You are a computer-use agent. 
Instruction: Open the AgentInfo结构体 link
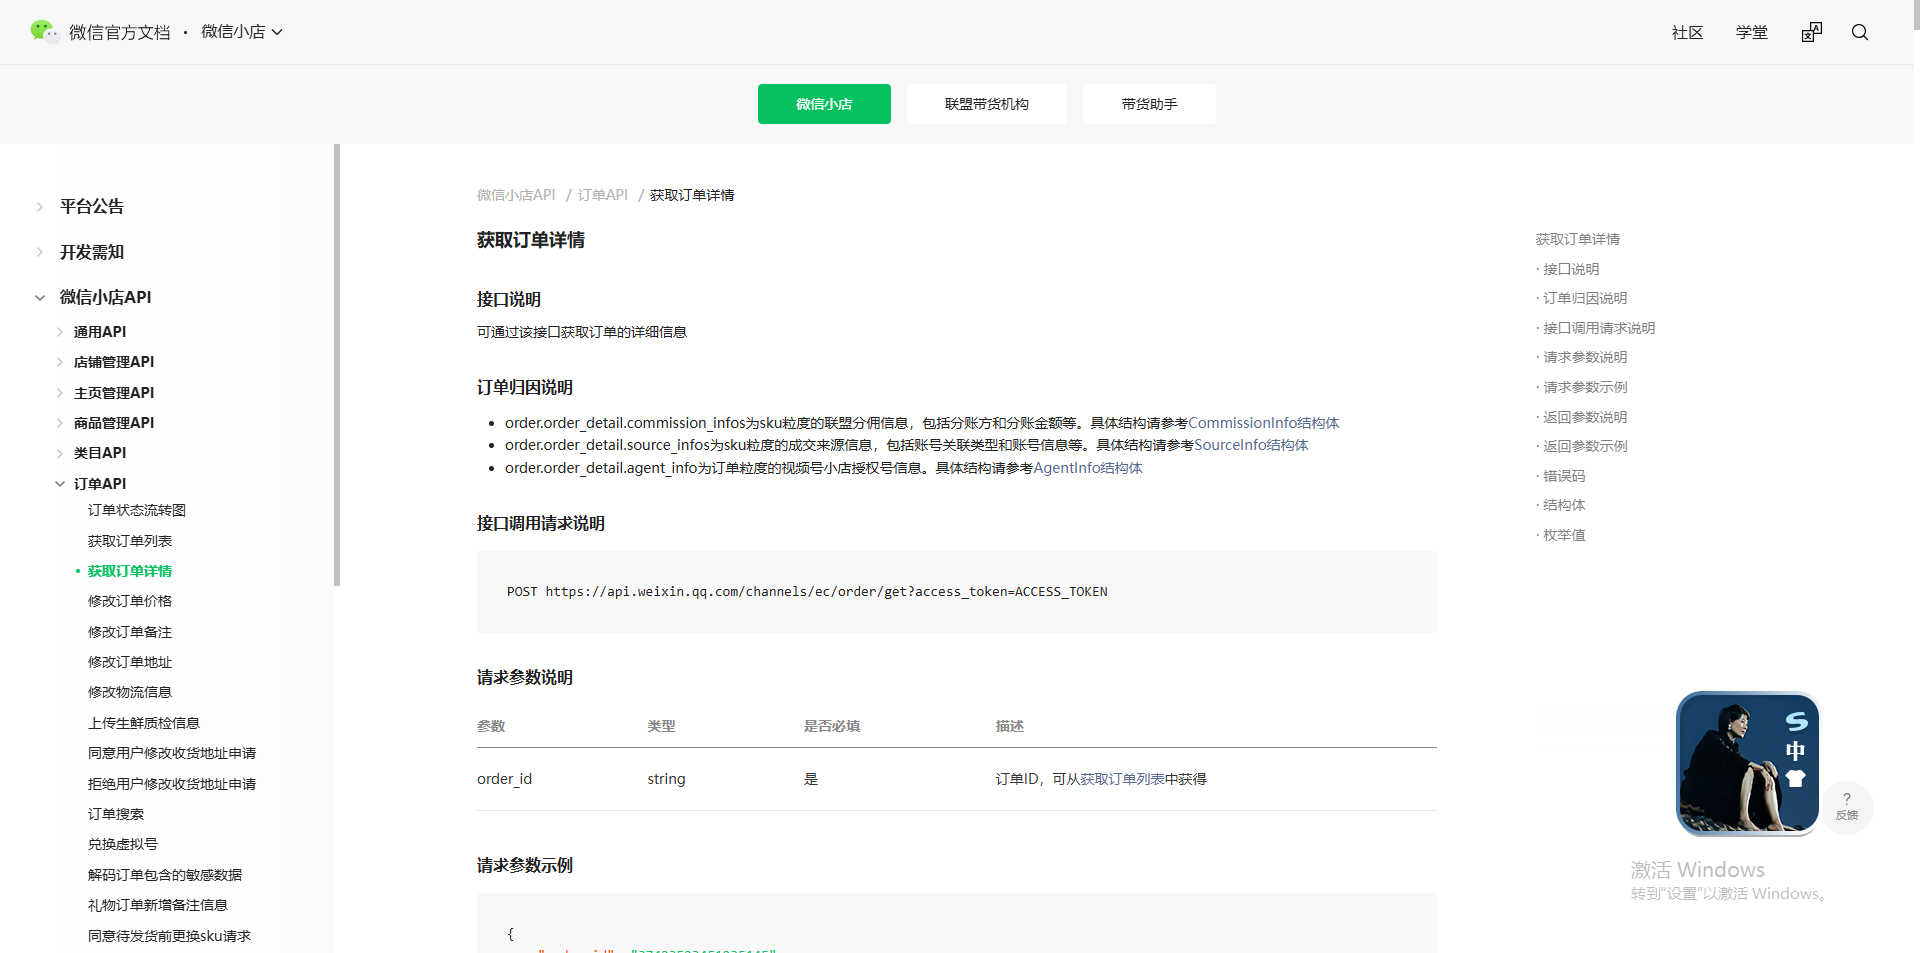(1088, 468)
